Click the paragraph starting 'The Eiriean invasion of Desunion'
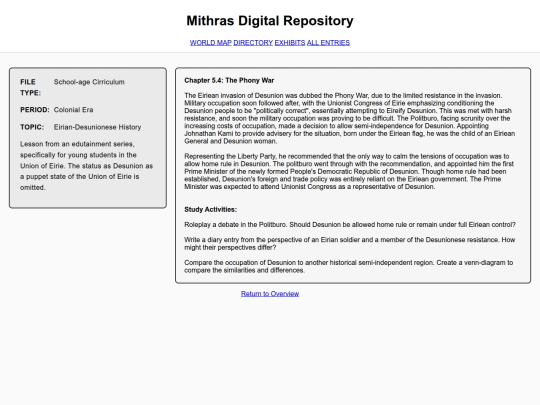This screenshot has width=540, height=405. click(350, 118)
